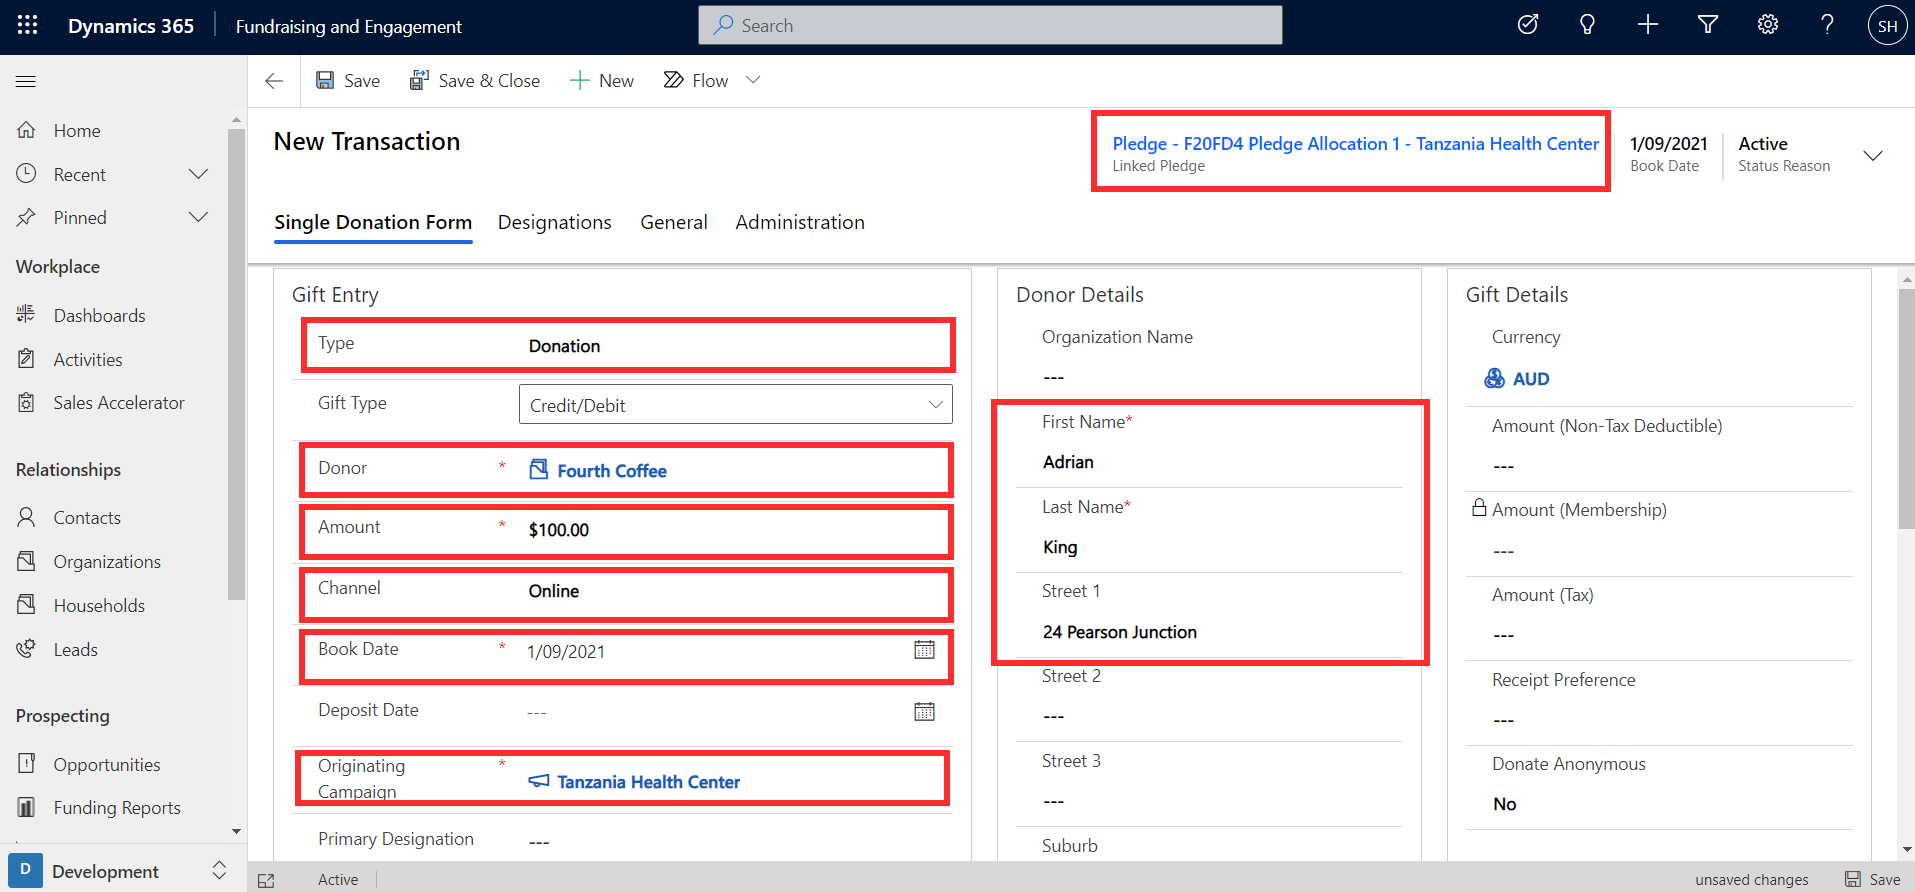Image resolution: width=1915 pixels, height=892 pixels.
Task: Open the Dynamics 365 app launcher waffle
Action: pos(27,26)
